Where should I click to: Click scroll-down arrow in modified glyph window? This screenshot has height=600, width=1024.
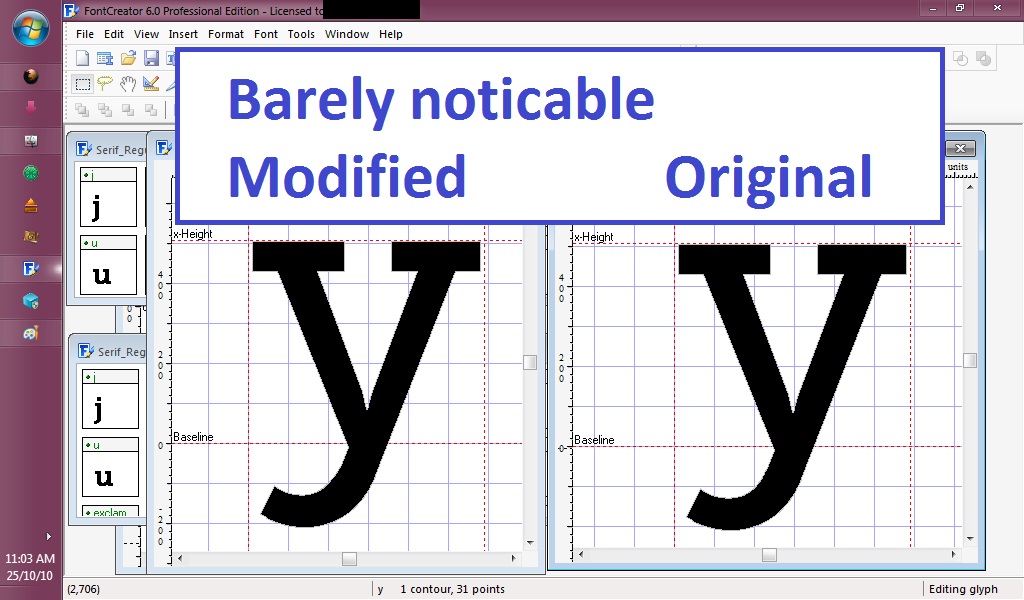pos(530,543)
